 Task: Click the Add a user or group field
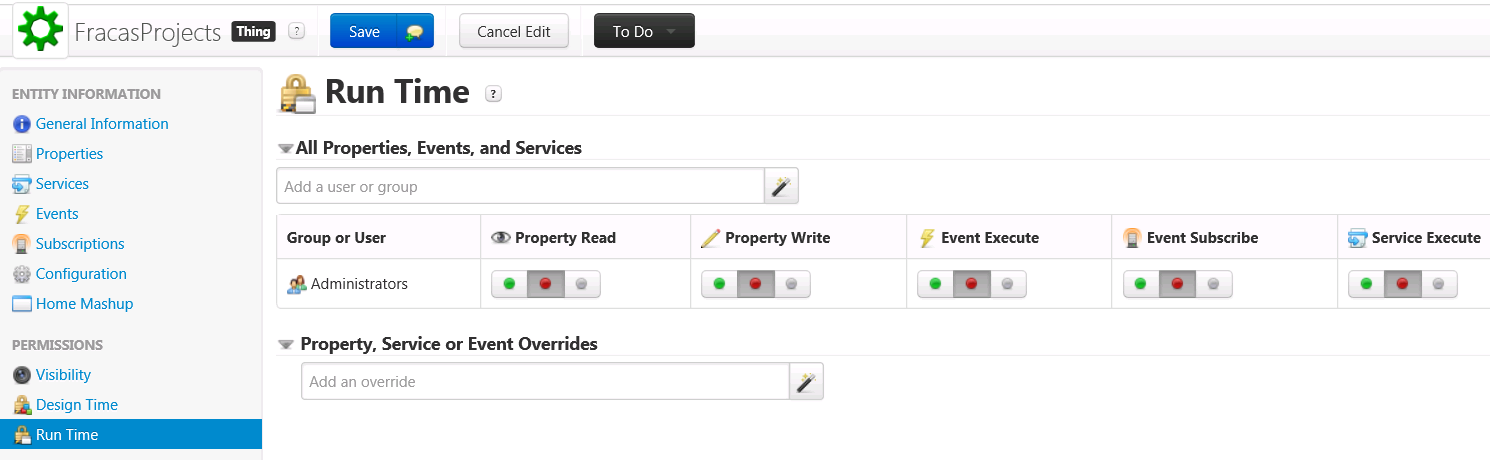coord(520,186)
